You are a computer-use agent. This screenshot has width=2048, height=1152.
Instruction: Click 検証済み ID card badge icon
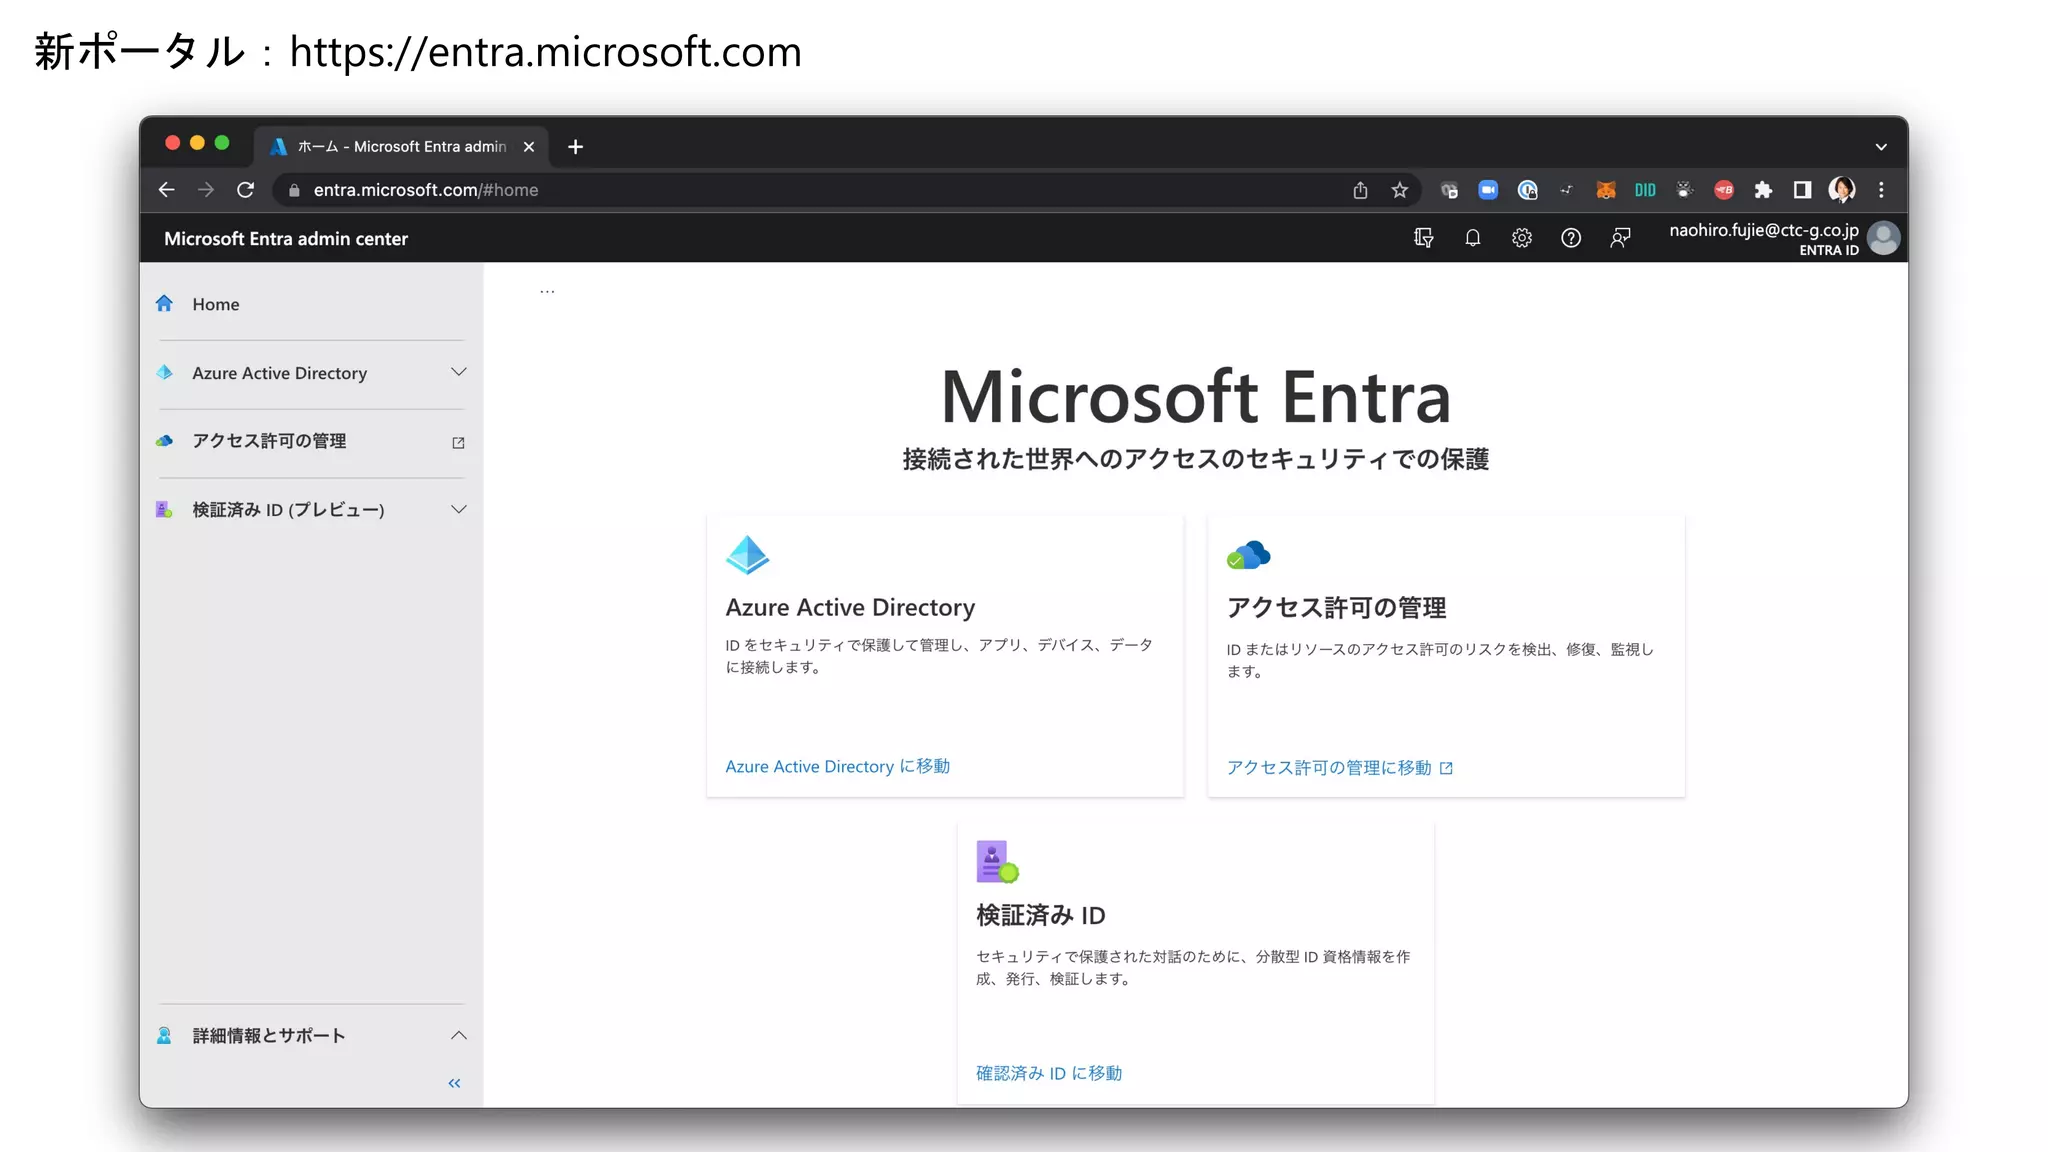point(997,862)
